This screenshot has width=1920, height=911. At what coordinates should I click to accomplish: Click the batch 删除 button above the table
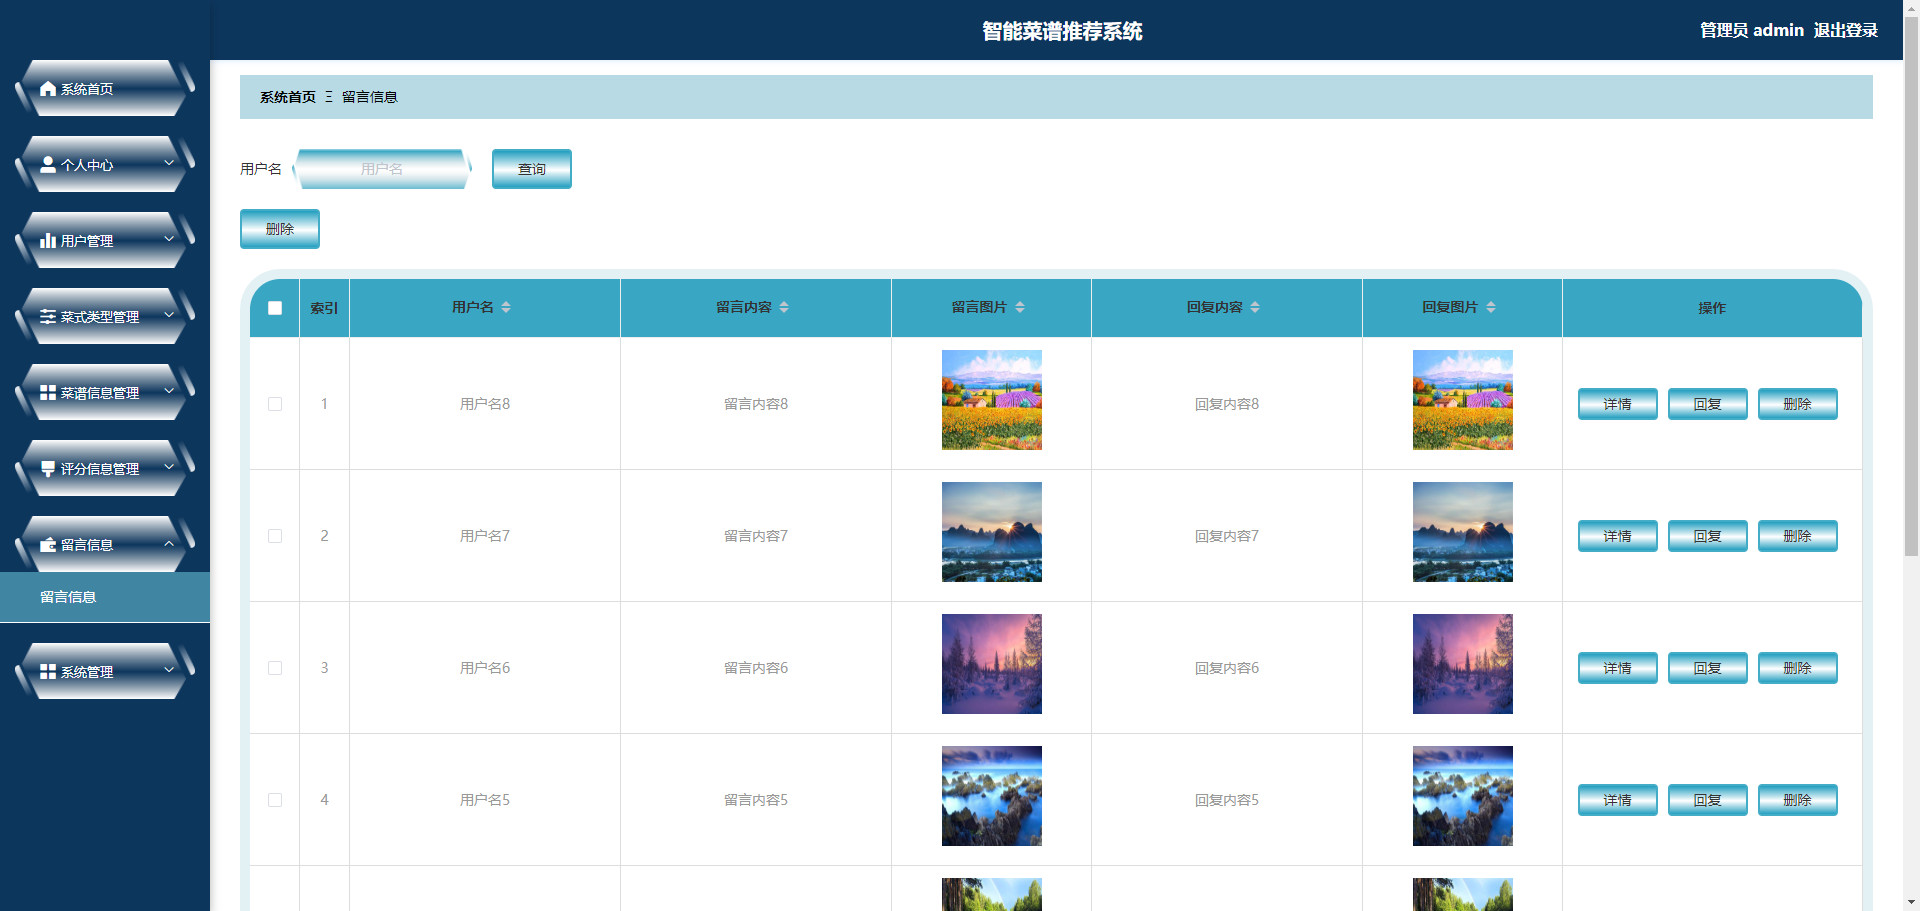[280, 229]
